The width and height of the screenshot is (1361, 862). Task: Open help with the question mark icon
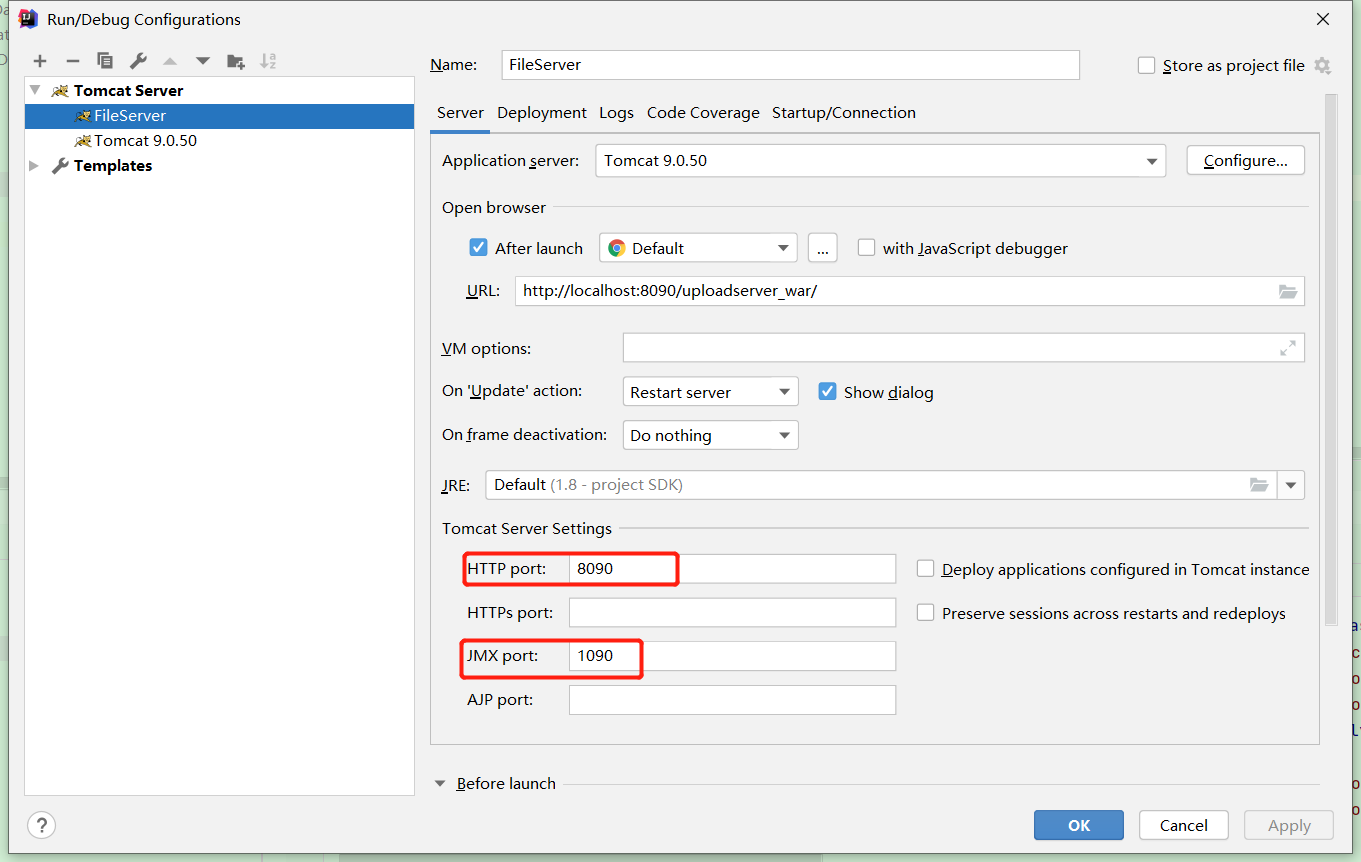click(41, 825)
